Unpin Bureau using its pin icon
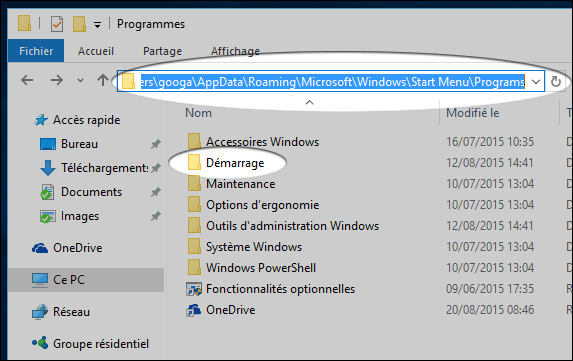573x361 pixels. tap(156, 144)
